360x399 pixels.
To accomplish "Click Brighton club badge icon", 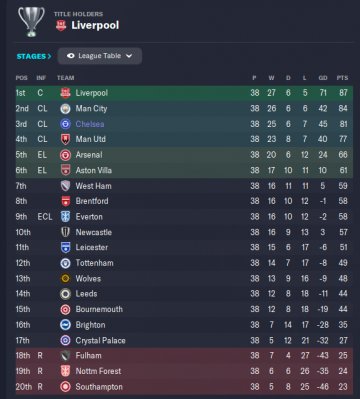I will coord(65,325).
